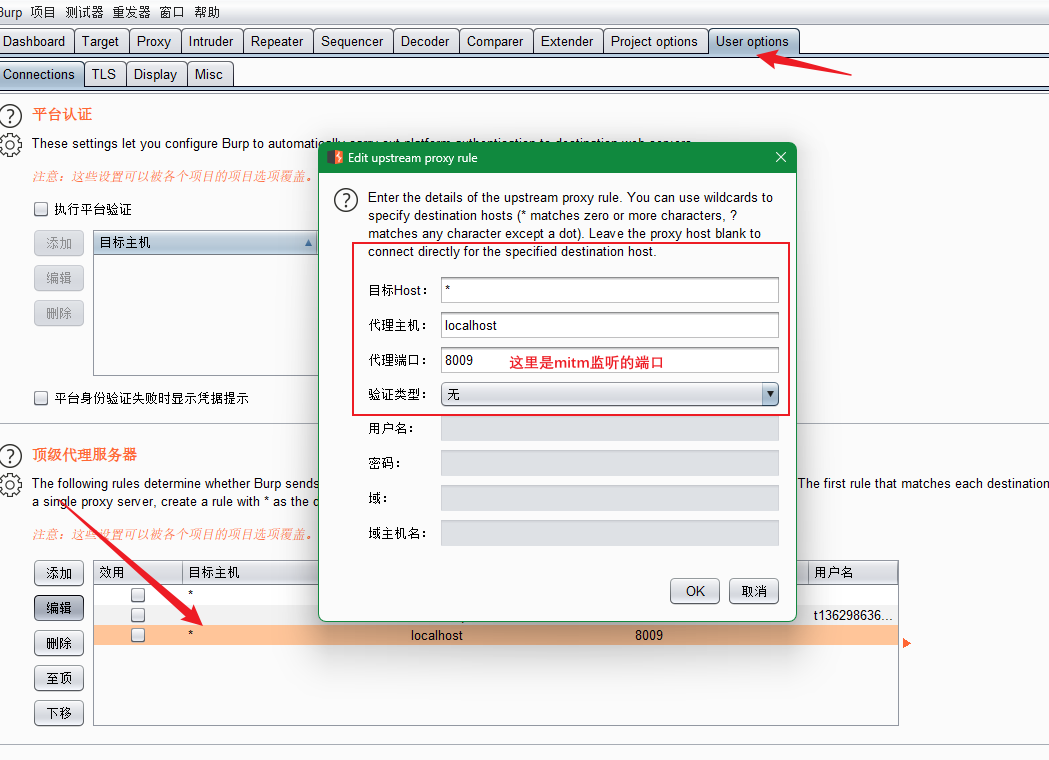Open the Dashboard tab
Screen dimensions: 1049x760
coord(34,41)
